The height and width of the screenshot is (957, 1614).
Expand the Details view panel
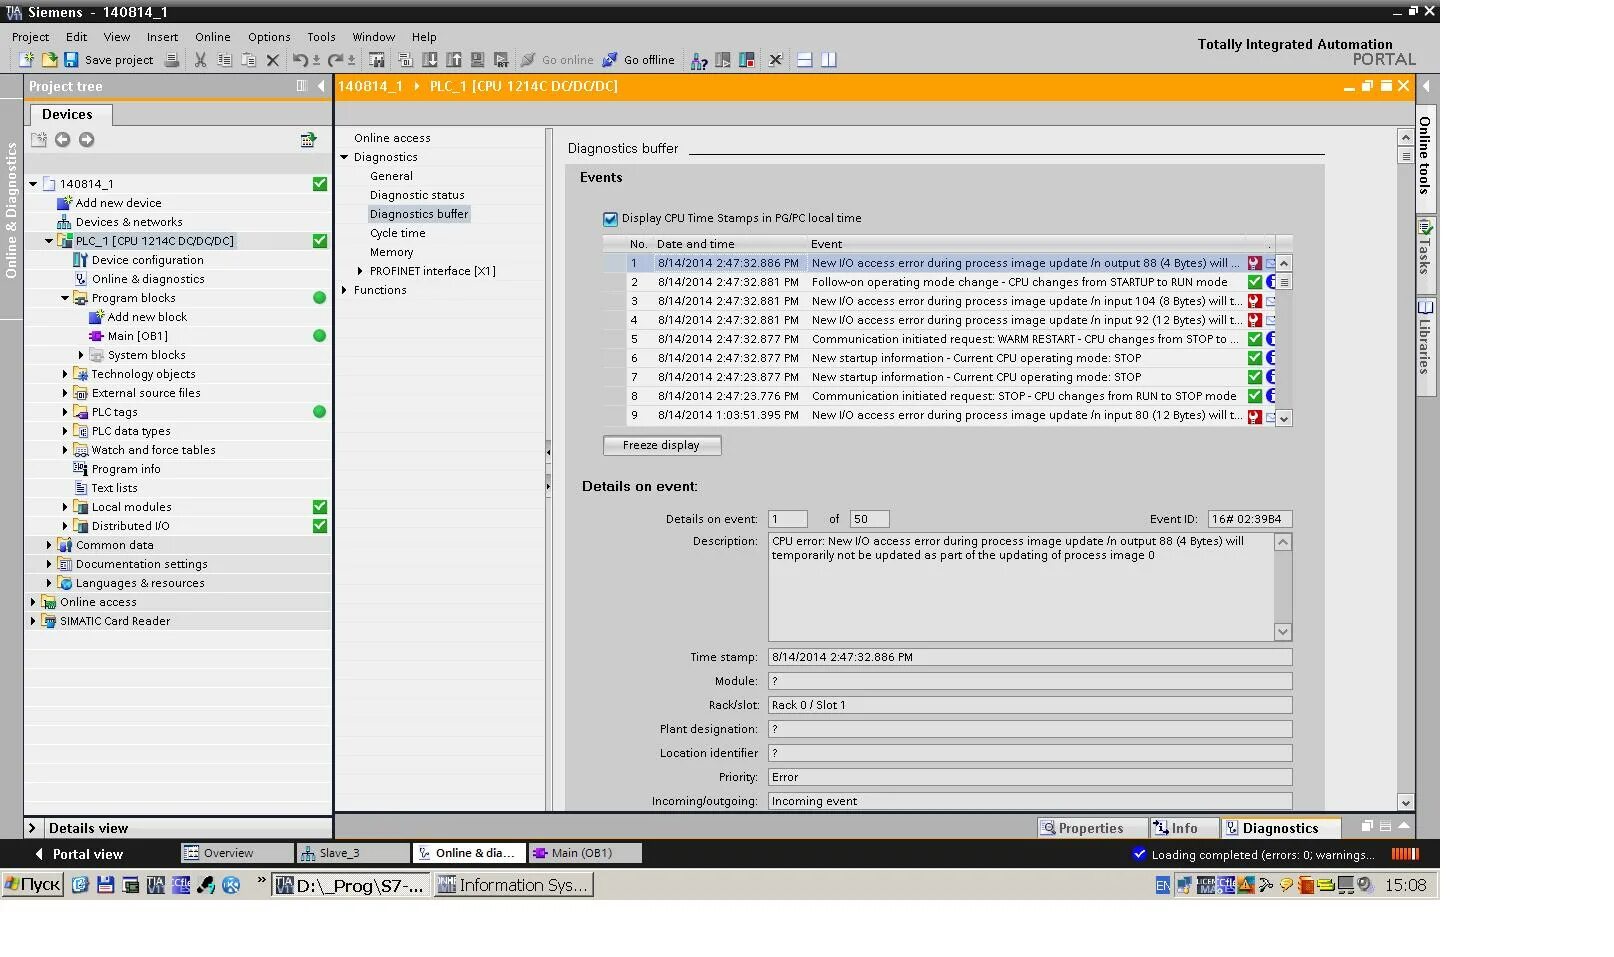click(33, 828)
